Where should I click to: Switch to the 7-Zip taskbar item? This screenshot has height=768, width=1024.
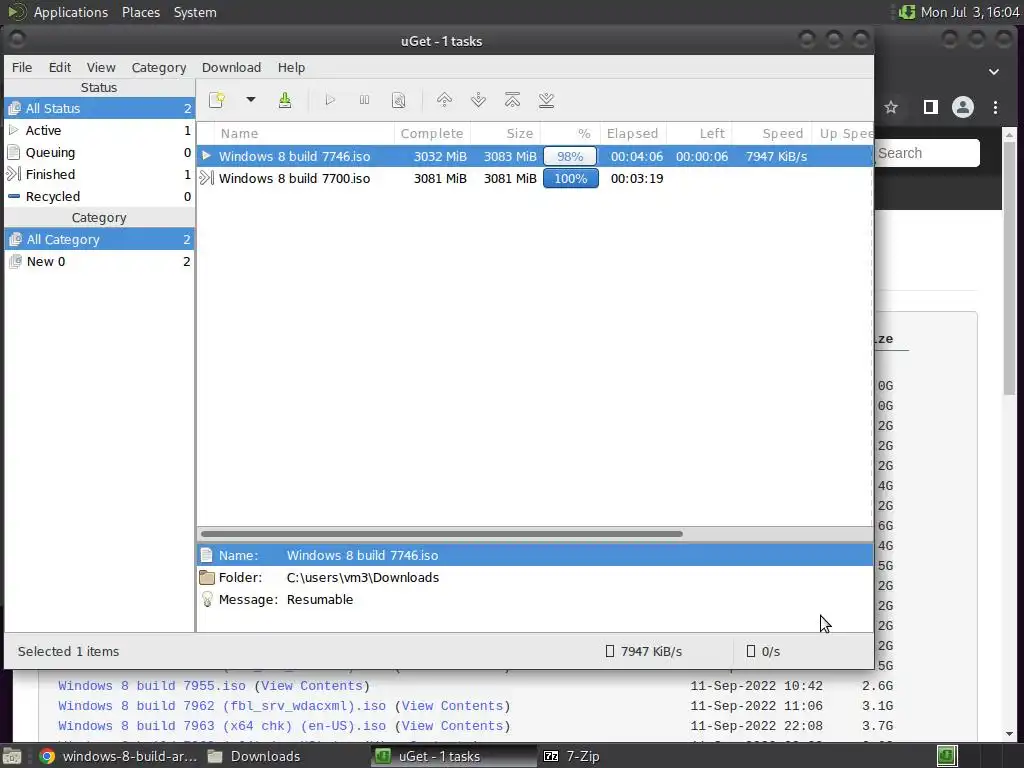pyautogui.click(x=572, y=756)
